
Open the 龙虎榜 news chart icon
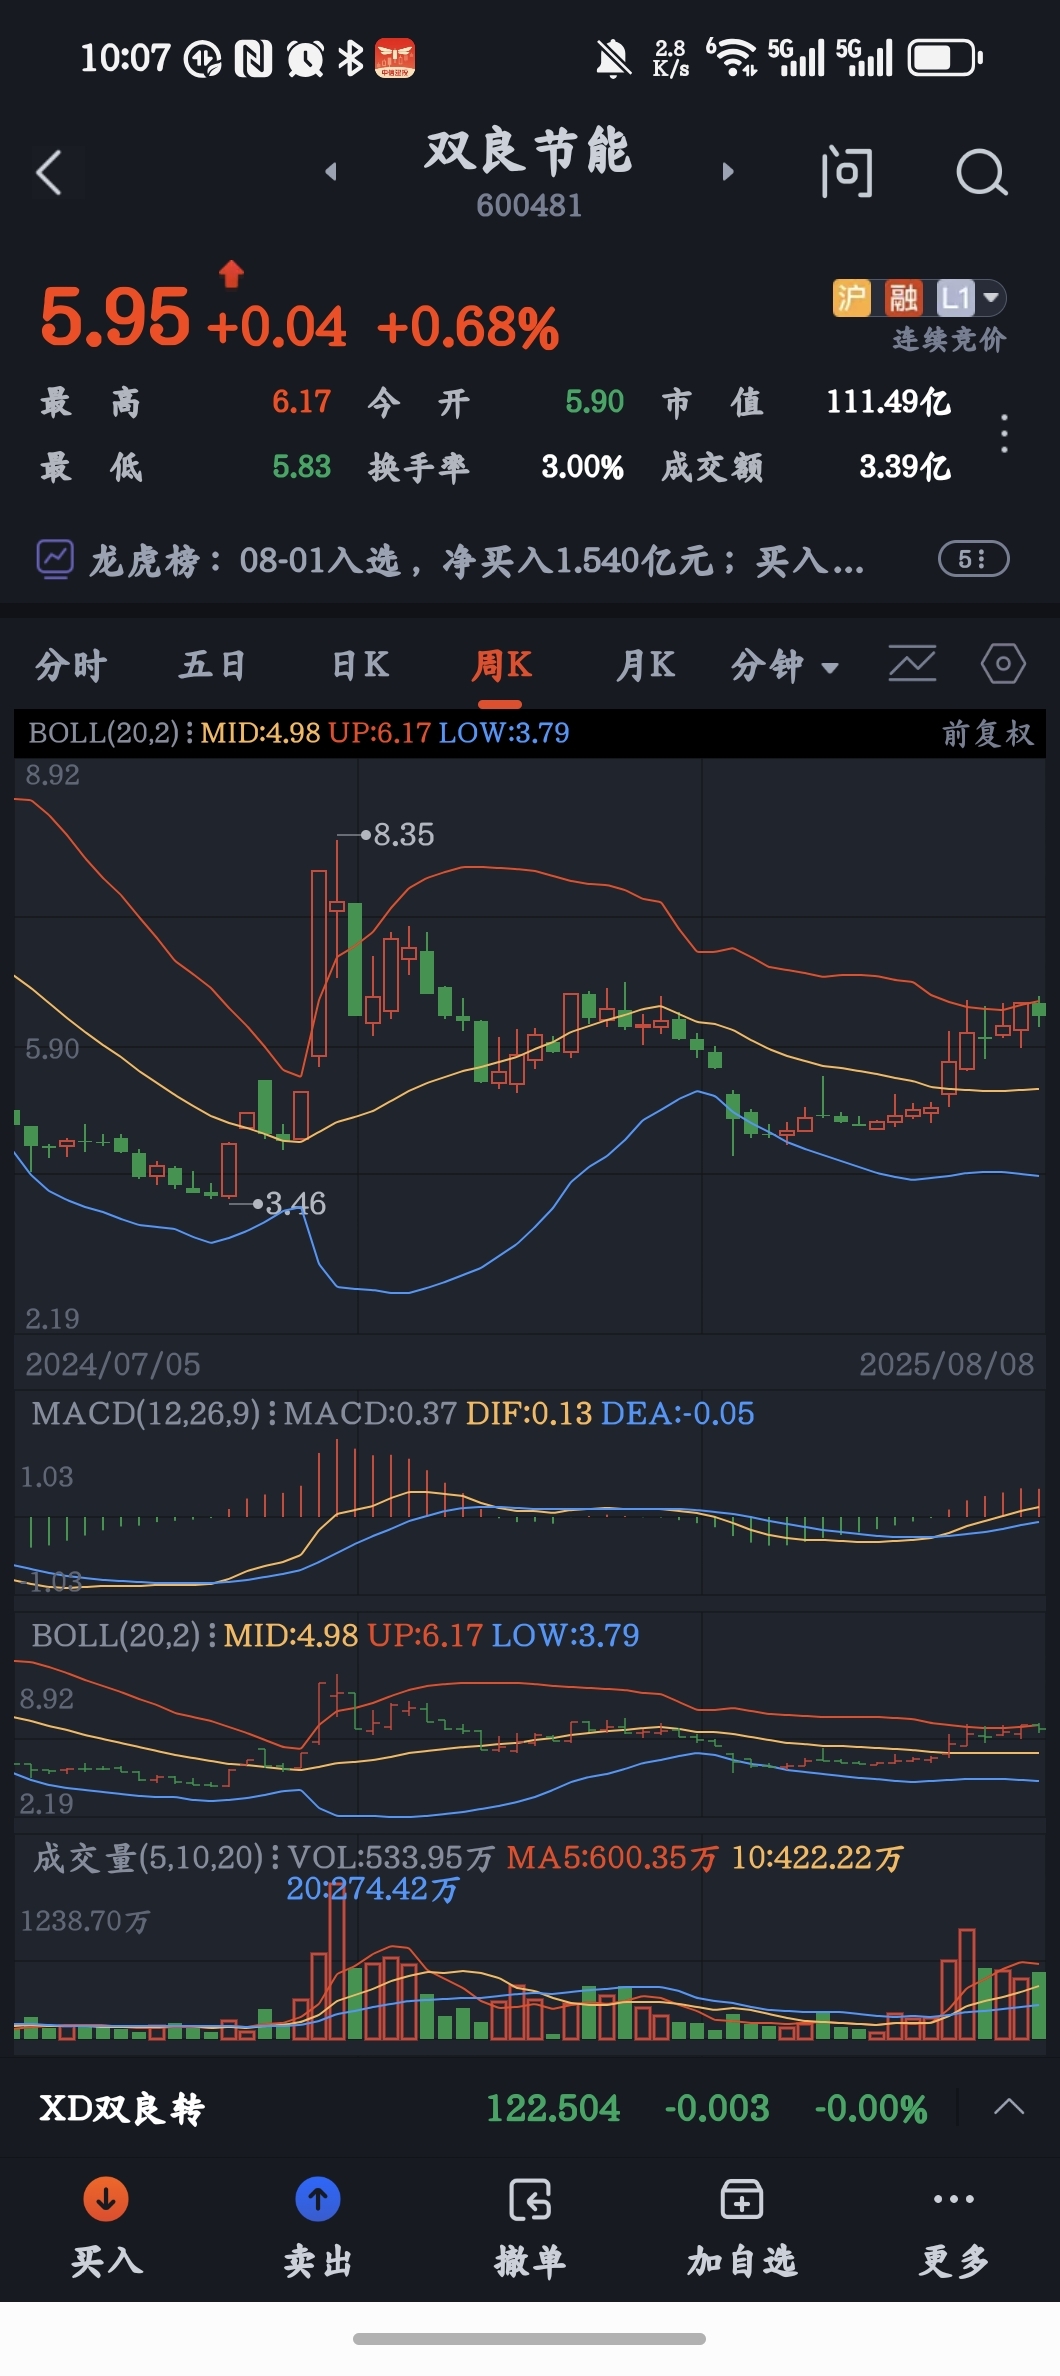tap(55, 559)
